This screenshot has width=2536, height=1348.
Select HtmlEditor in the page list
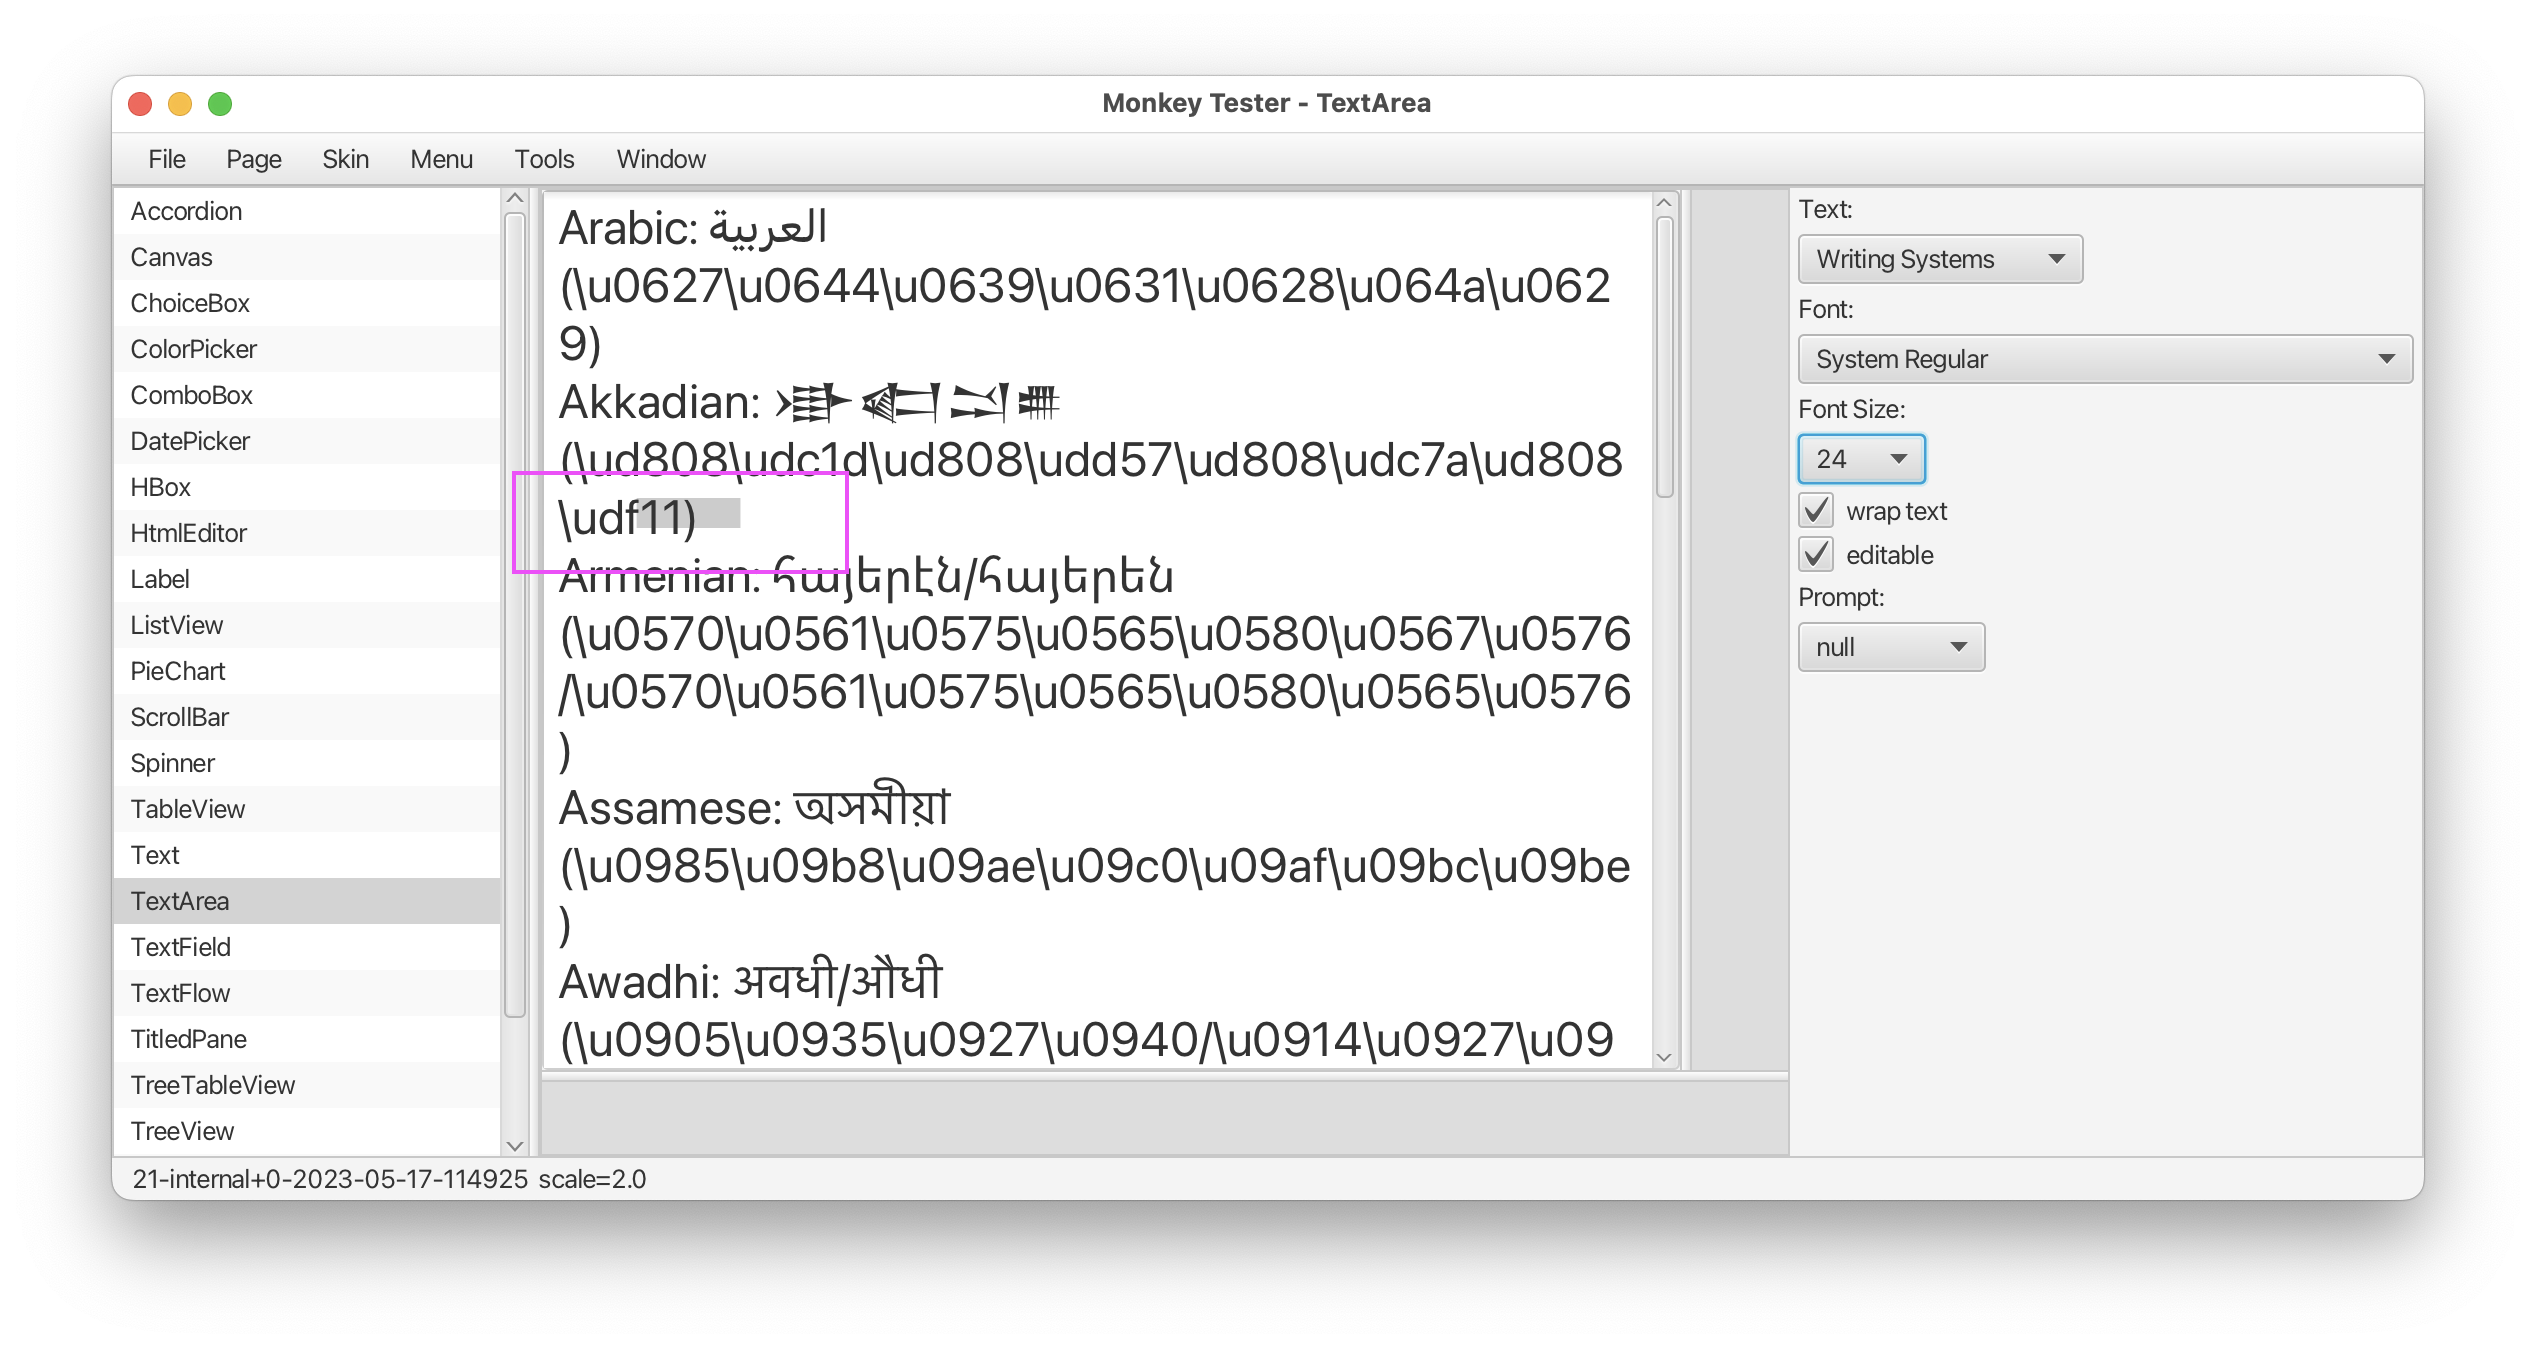tap(189, 533)
